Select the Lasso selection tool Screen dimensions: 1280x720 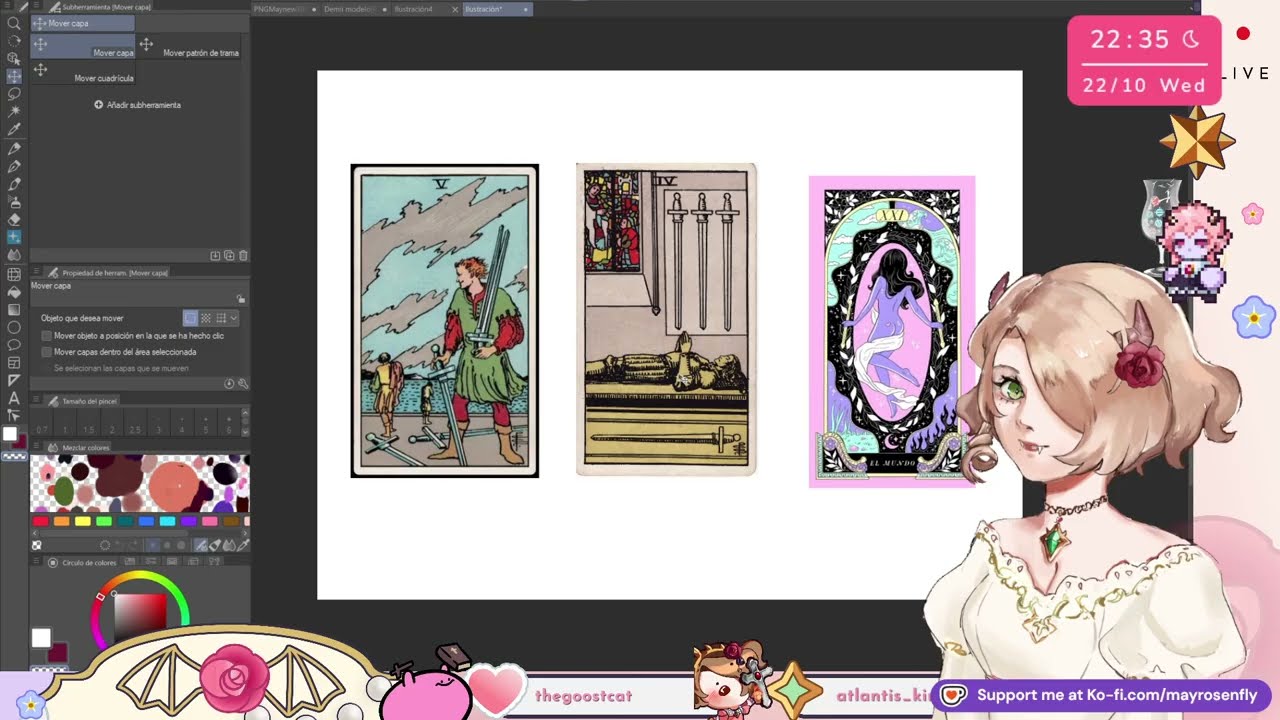click(x=14, y=94)
